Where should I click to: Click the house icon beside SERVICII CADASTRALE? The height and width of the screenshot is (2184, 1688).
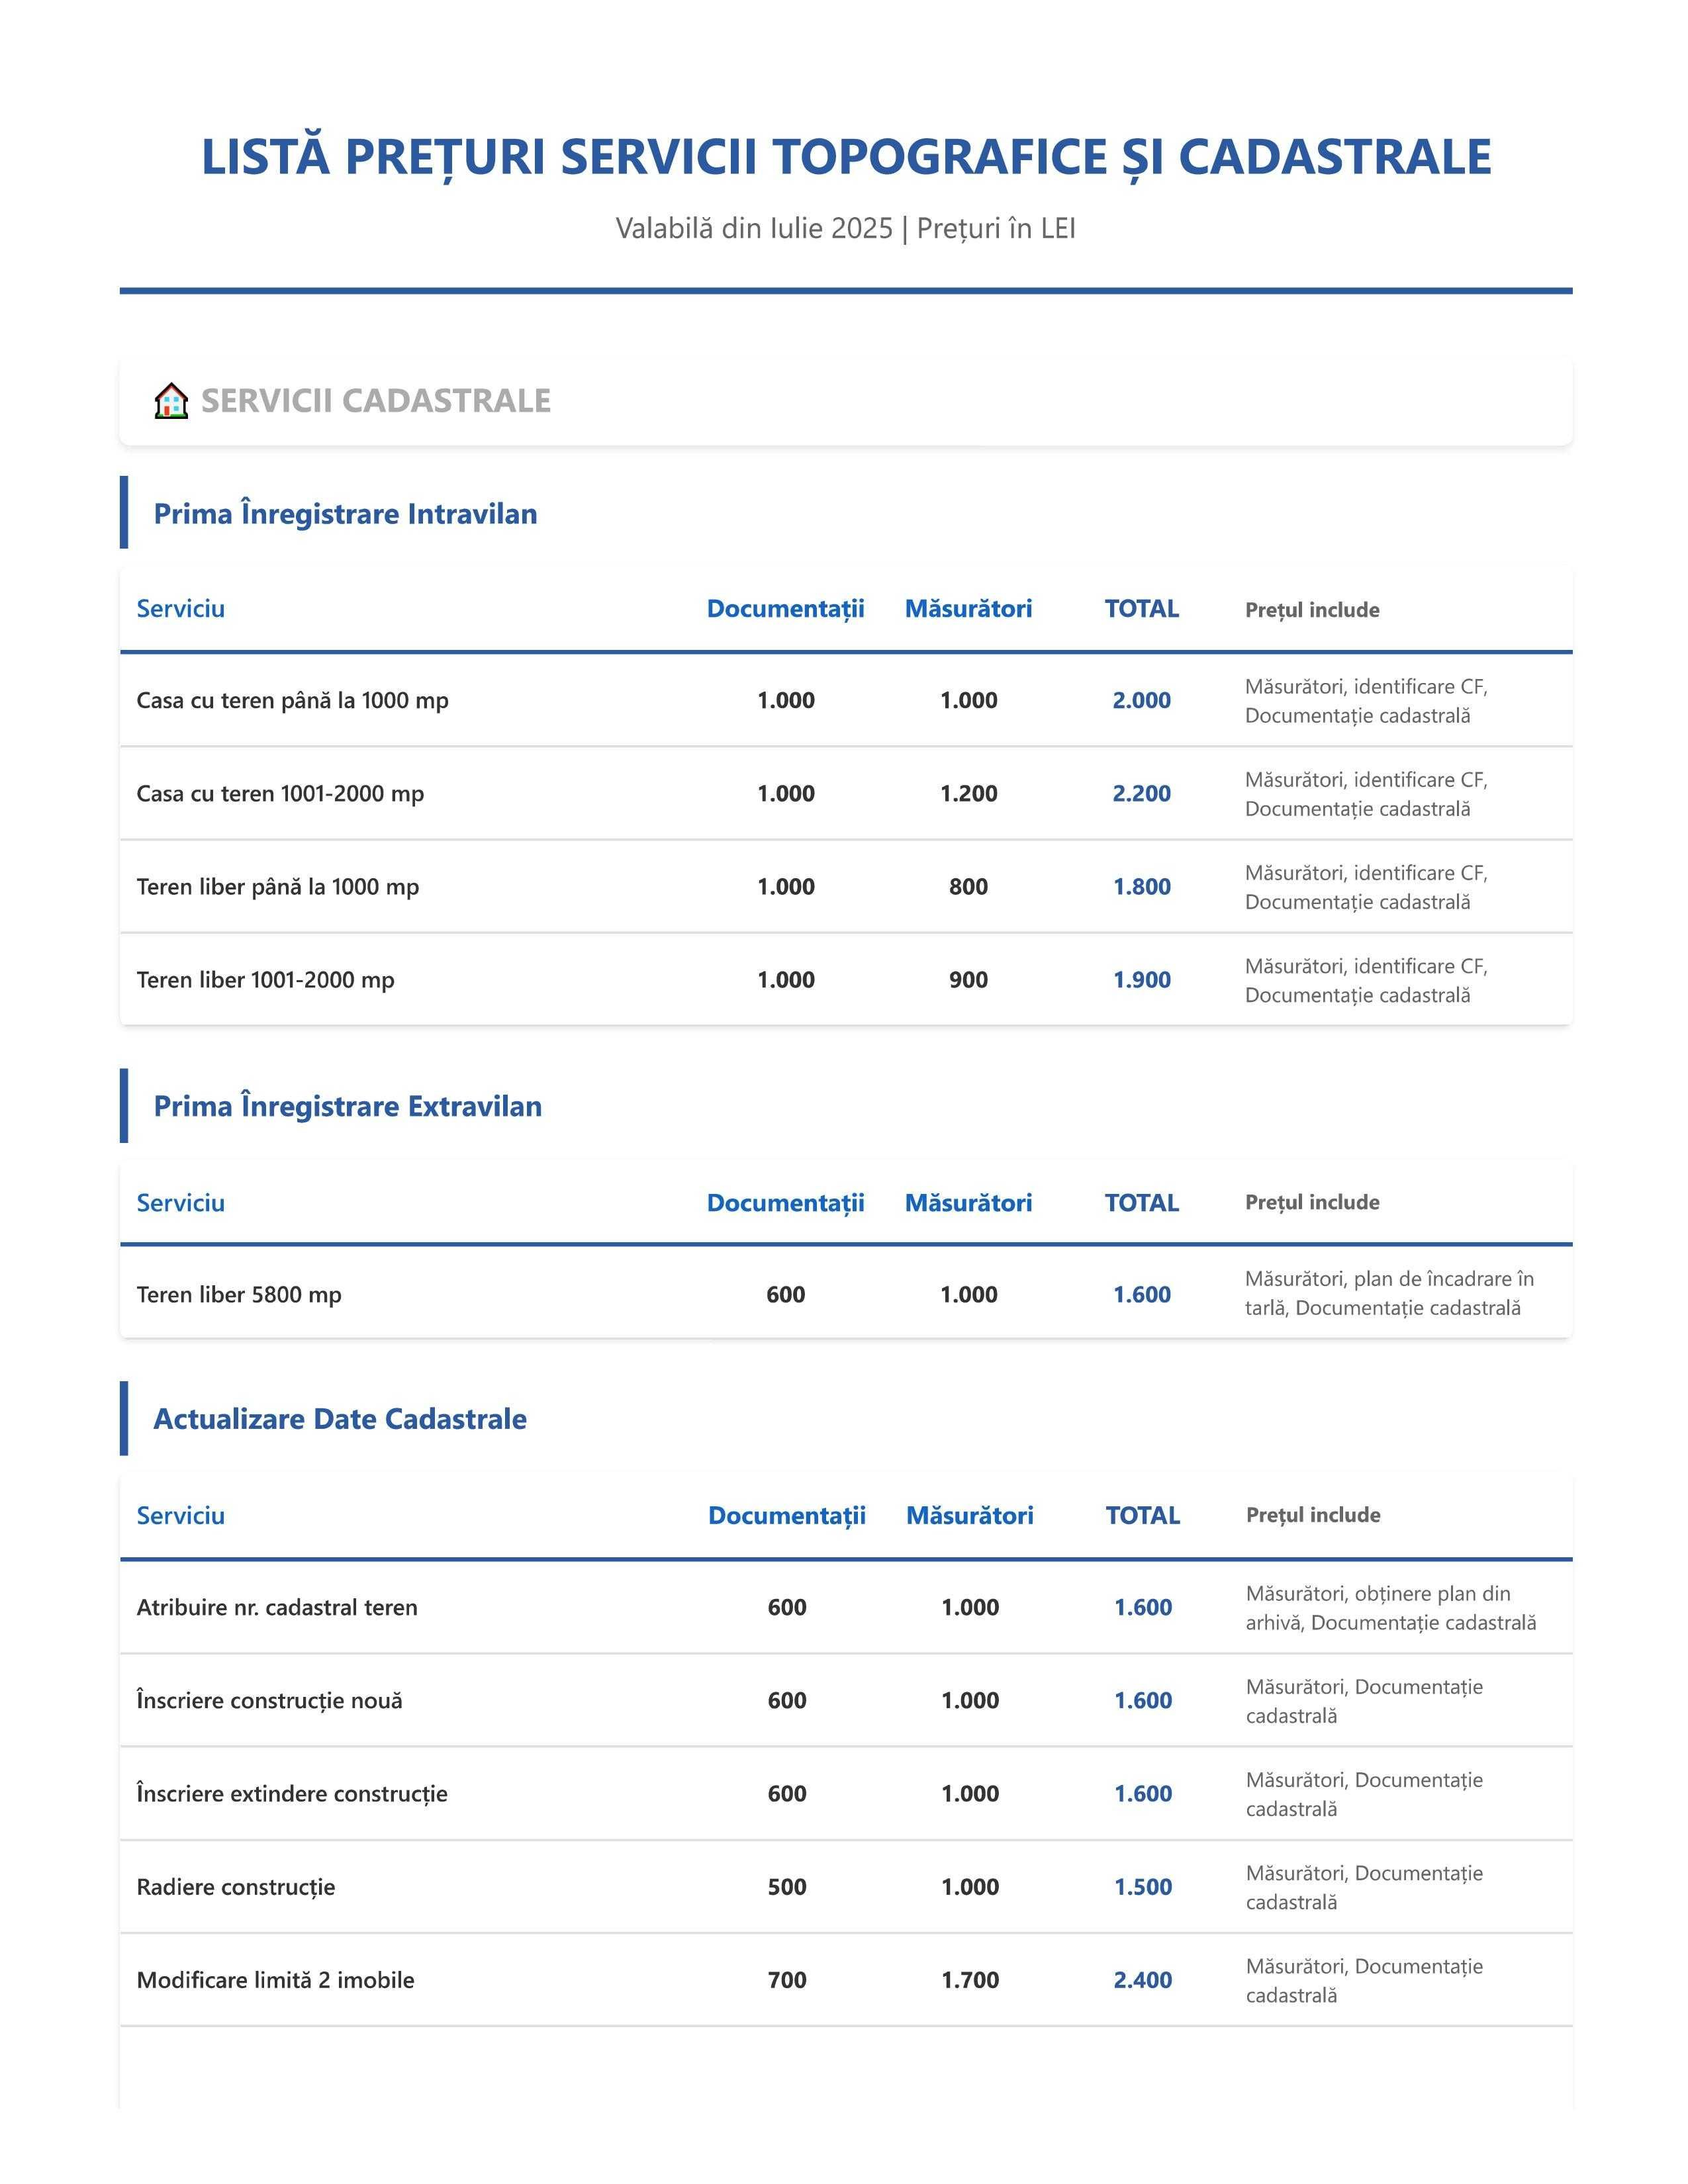171,401
